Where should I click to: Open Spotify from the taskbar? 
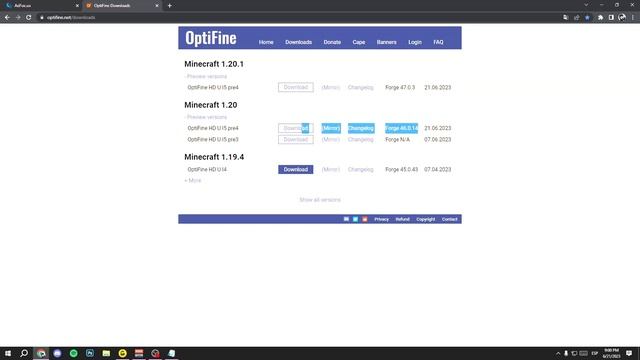(x=73, y=353)
